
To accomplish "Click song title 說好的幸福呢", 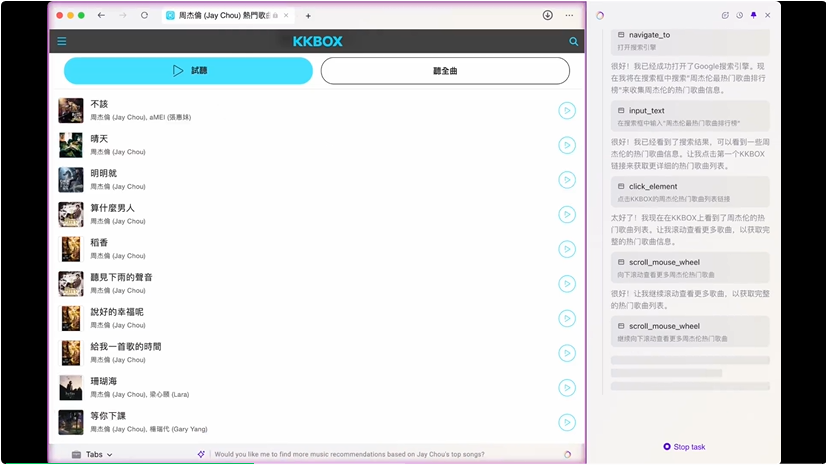I will 117,312.
